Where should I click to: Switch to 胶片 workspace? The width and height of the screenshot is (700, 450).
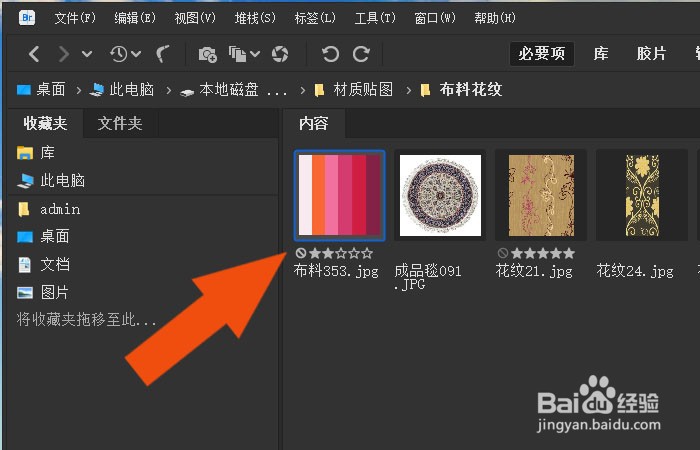pyautogui.click(x=651, y=54)
